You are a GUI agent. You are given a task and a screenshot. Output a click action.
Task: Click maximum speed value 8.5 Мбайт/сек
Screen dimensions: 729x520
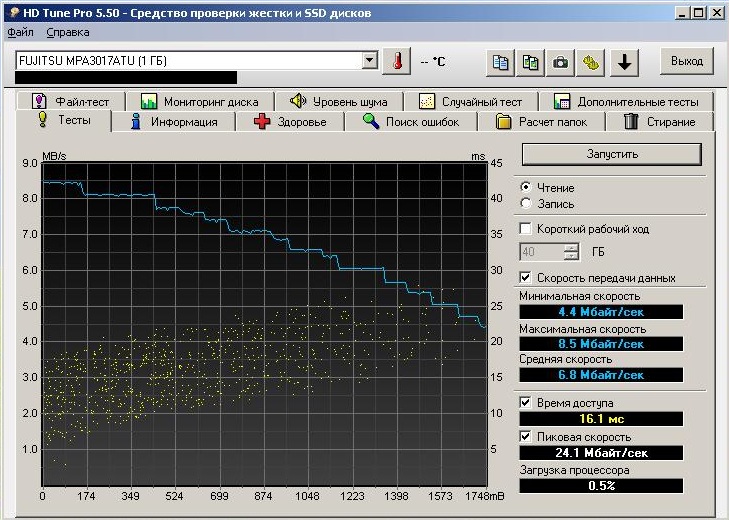click(x=601, y=344)
